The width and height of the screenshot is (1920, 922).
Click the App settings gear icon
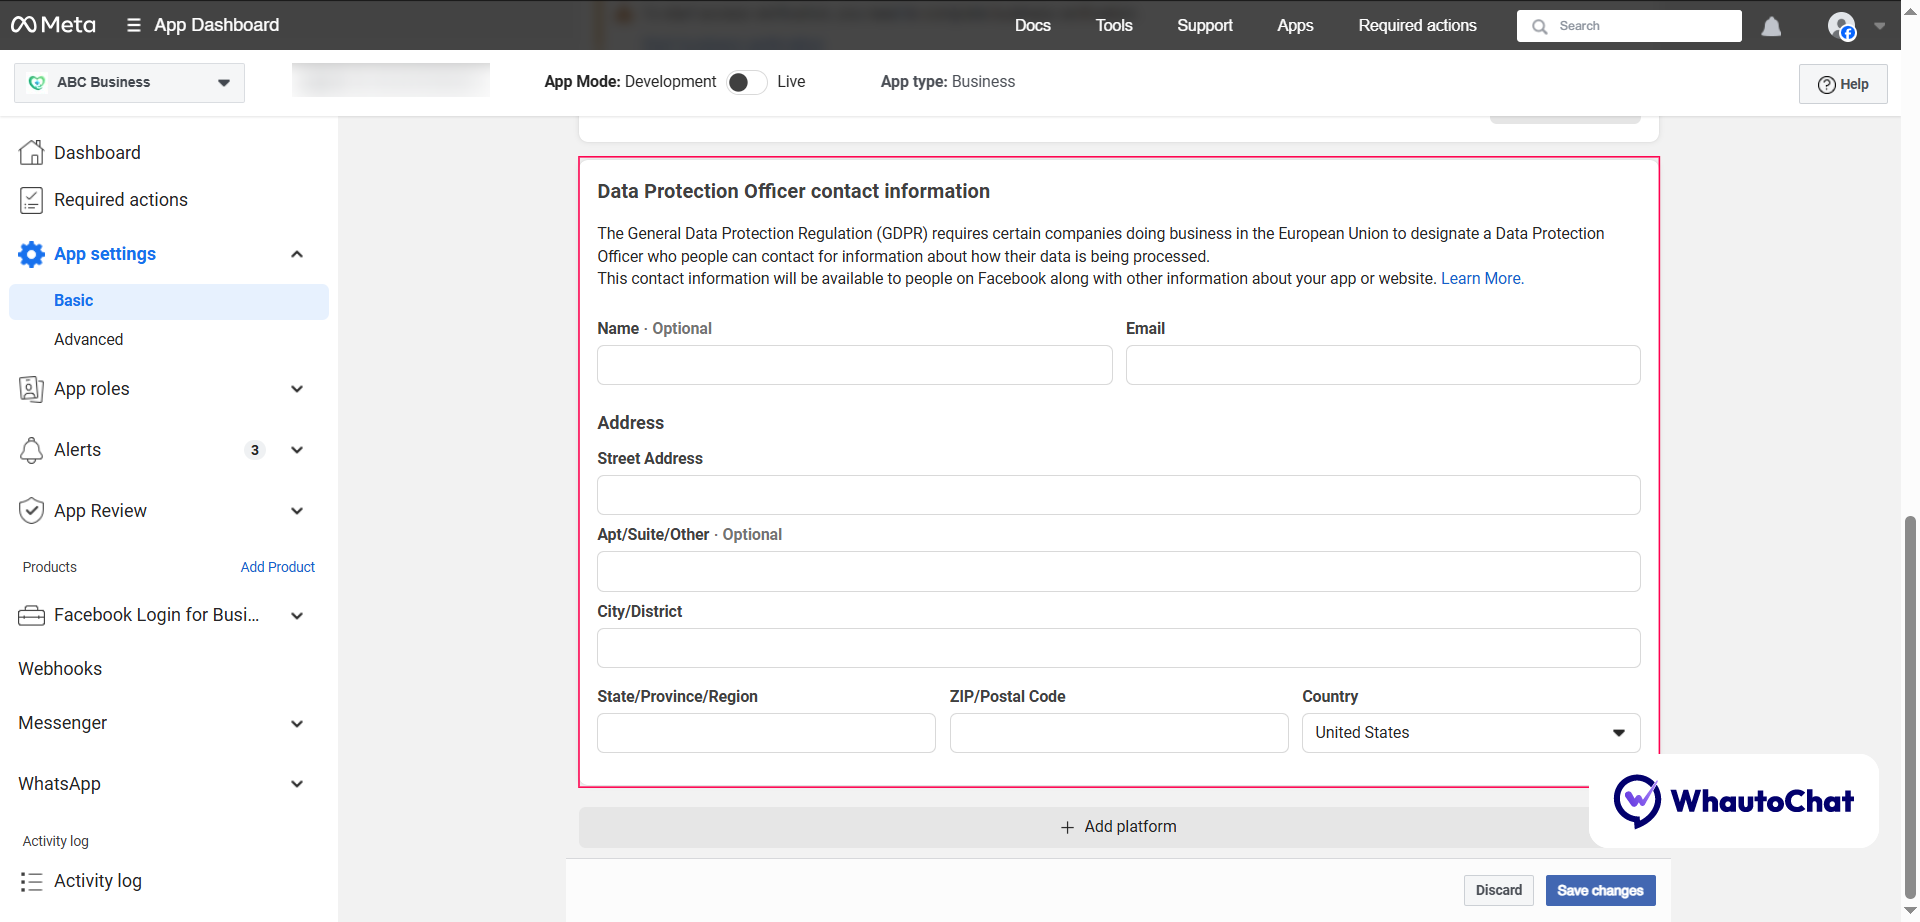point(31,254)
